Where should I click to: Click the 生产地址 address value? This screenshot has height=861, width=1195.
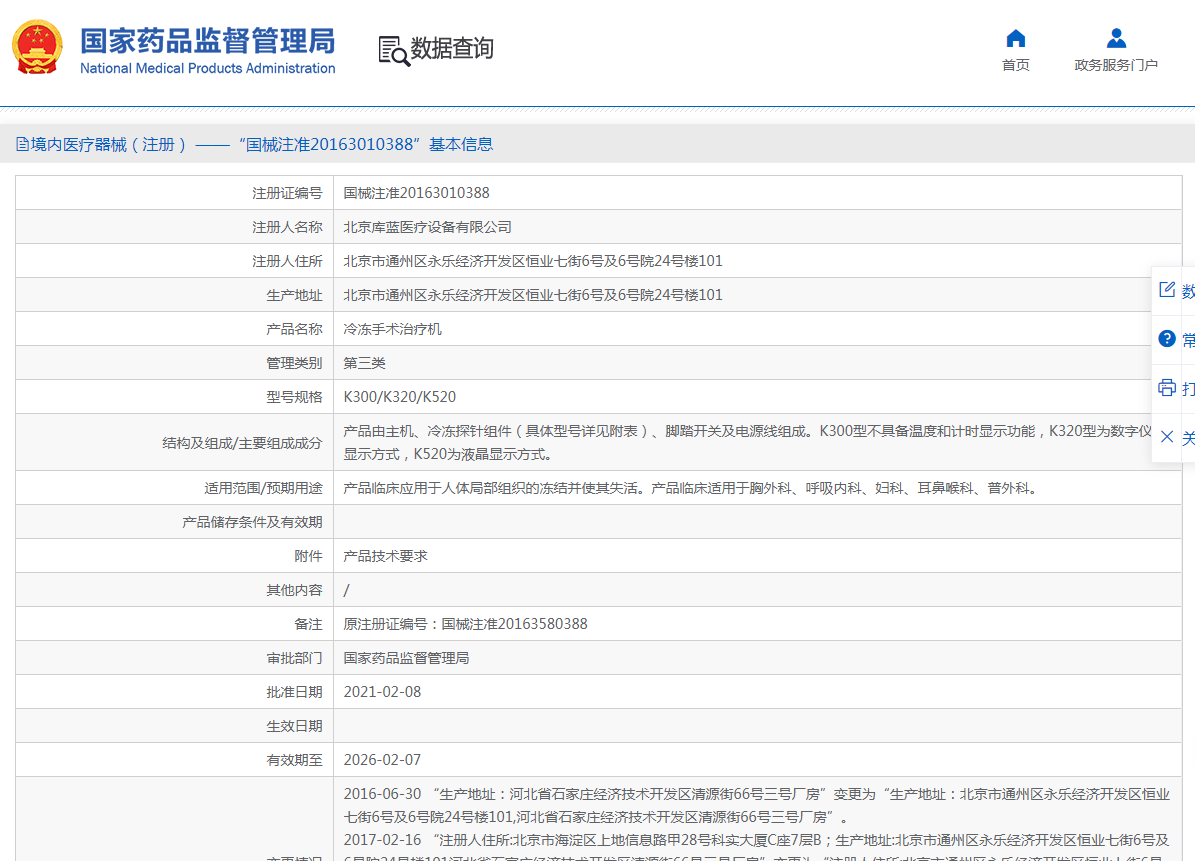(533, 295)
